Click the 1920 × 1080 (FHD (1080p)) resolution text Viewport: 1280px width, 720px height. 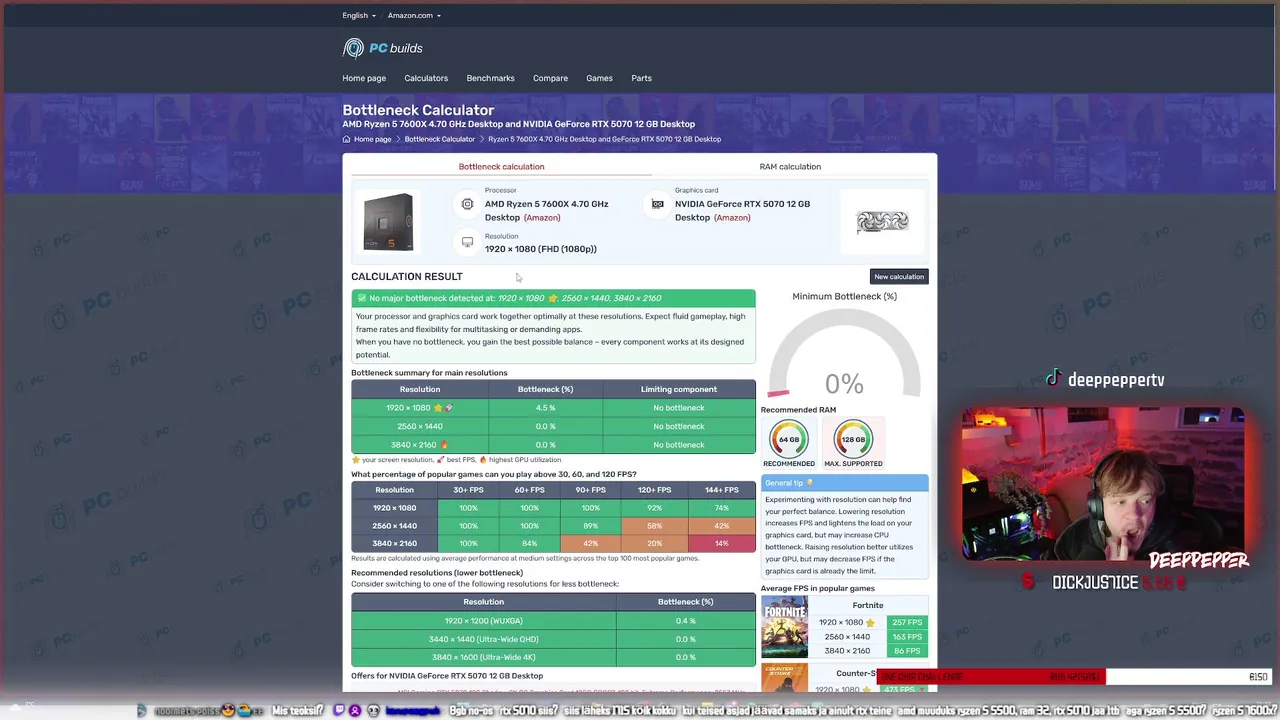click(540, 249)
